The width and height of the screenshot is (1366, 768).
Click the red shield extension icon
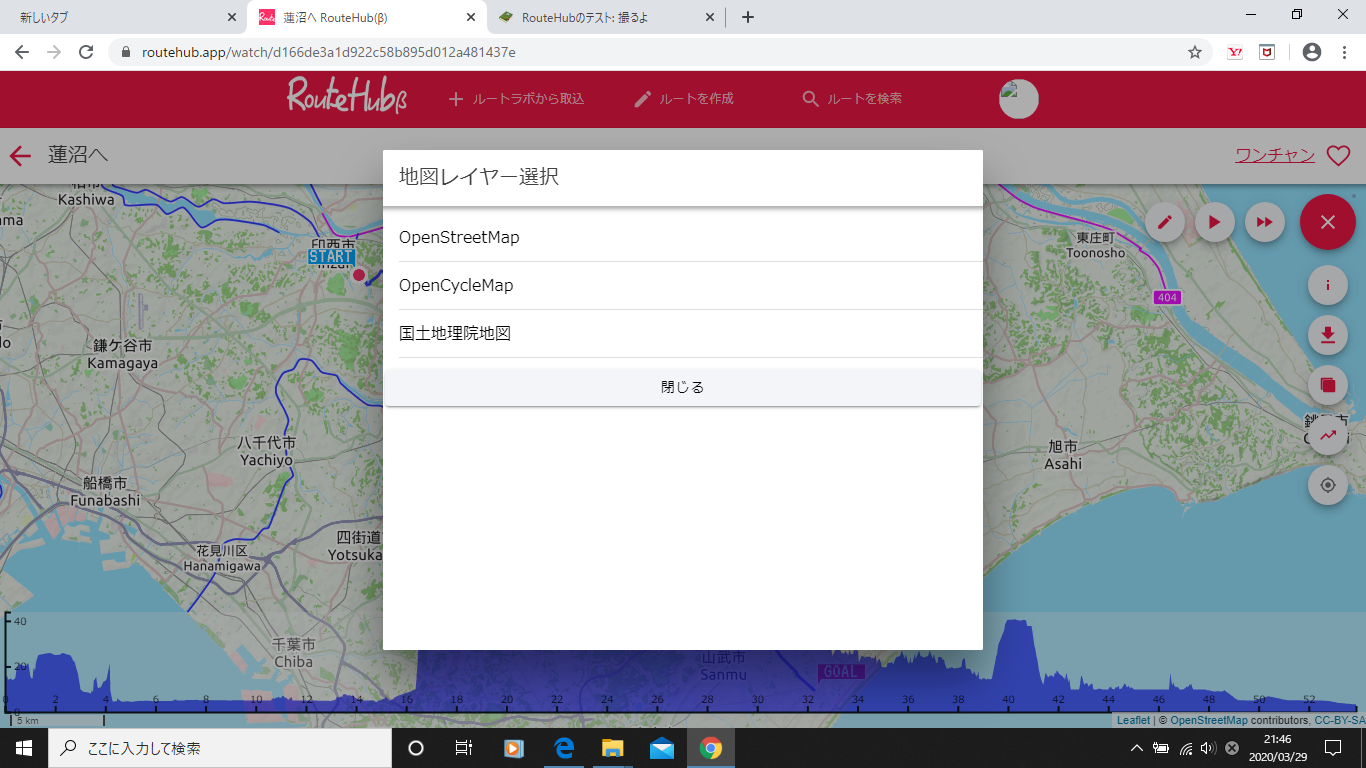[x=1267, y=52]
